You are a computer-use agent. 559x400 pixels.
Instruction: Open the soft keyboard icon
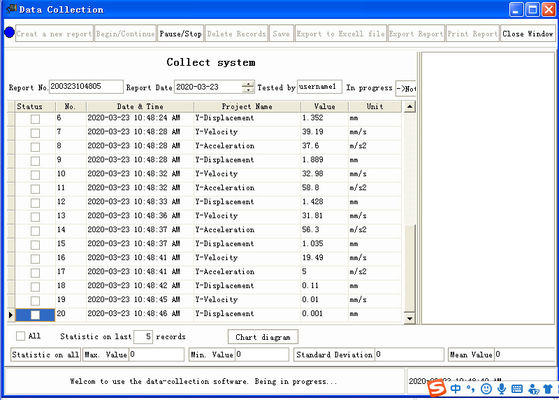517,389
